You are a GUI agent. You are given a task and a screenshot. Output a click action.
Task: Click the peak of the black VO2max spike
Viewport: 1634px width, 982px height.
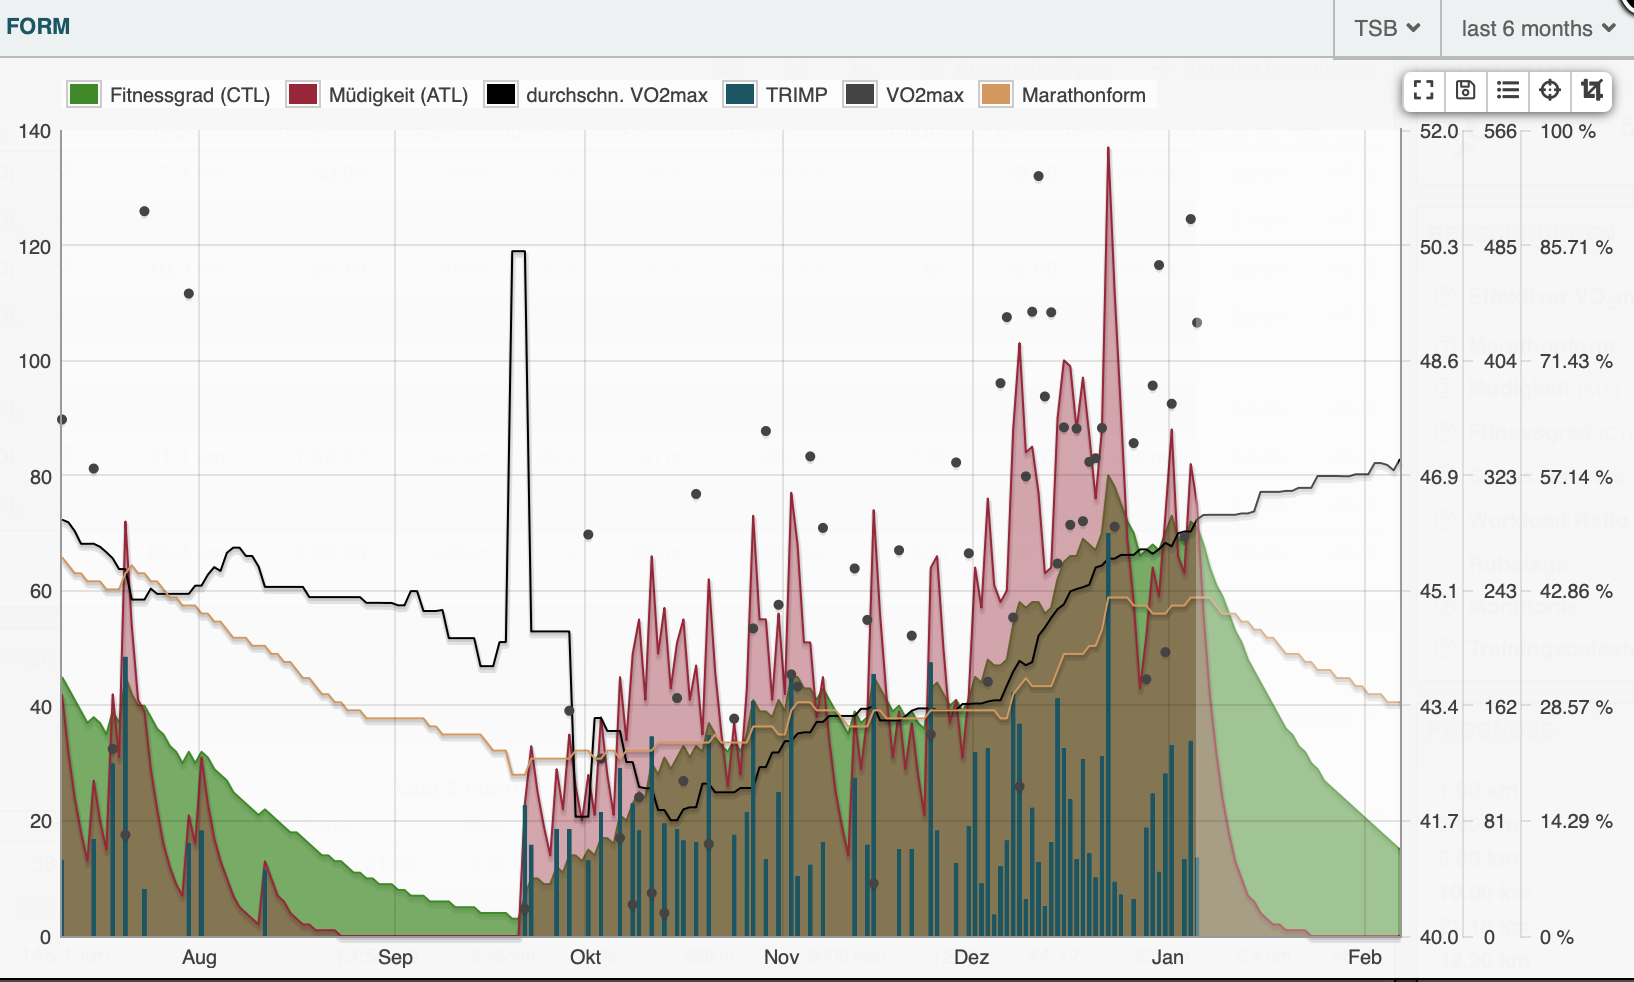pos(518,252)
